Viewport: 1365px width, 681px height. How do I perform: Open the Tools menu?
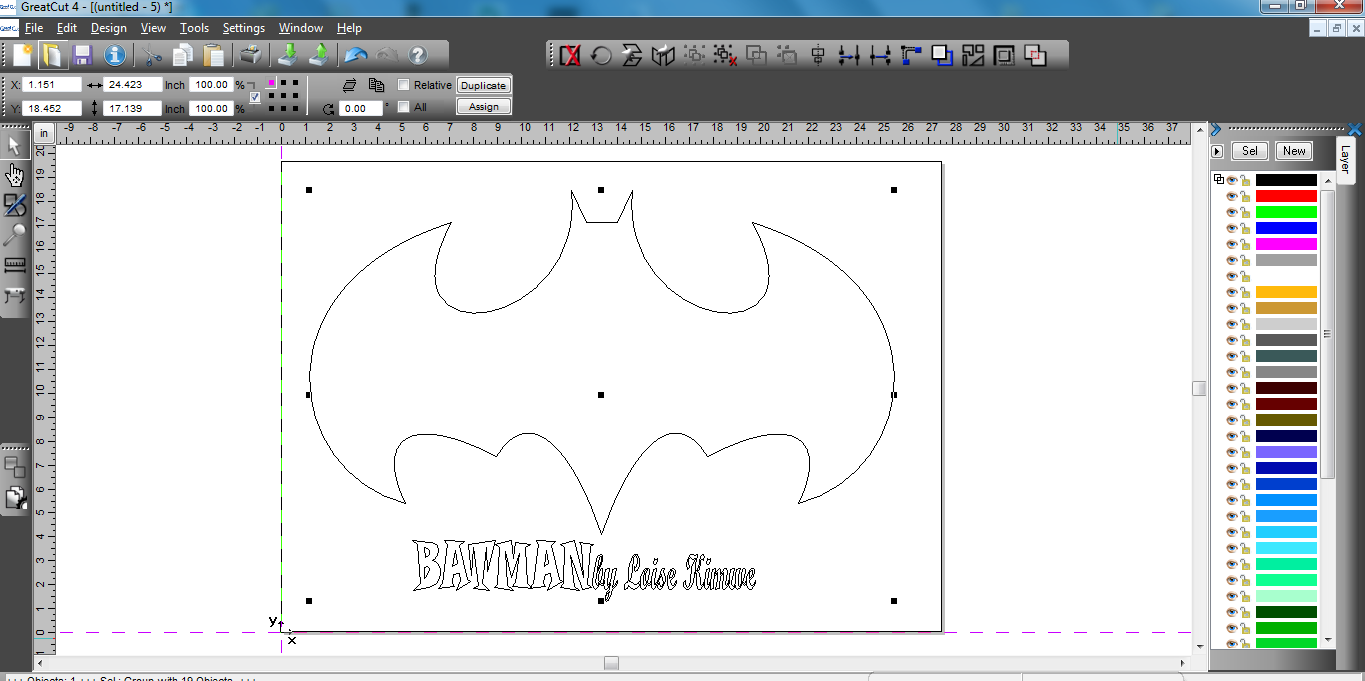point(194,28)
